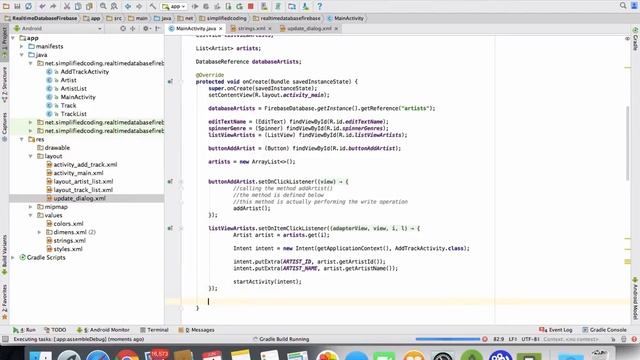This screenshot has height=360, width=640.
Task: Open colors.xml in the values folder
Action: point(68,224)
